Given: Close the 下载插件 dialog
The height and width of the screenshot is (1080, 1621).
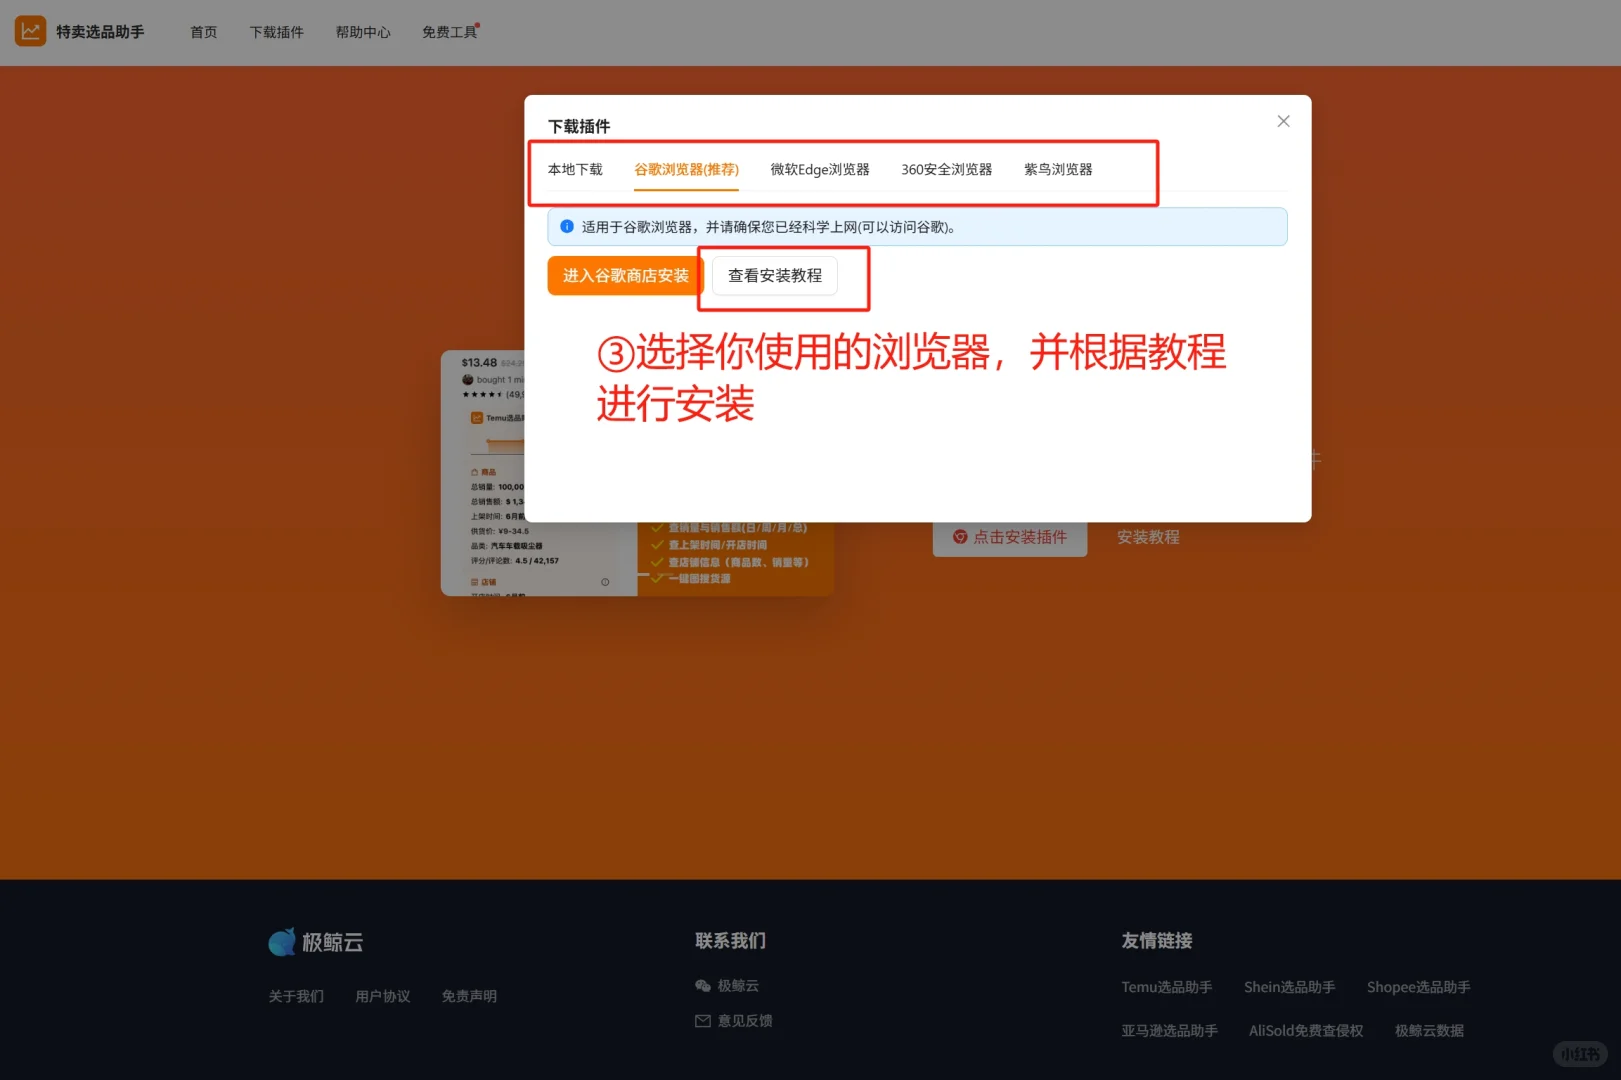Looking at the screenshot, I should pos(1283,121).
